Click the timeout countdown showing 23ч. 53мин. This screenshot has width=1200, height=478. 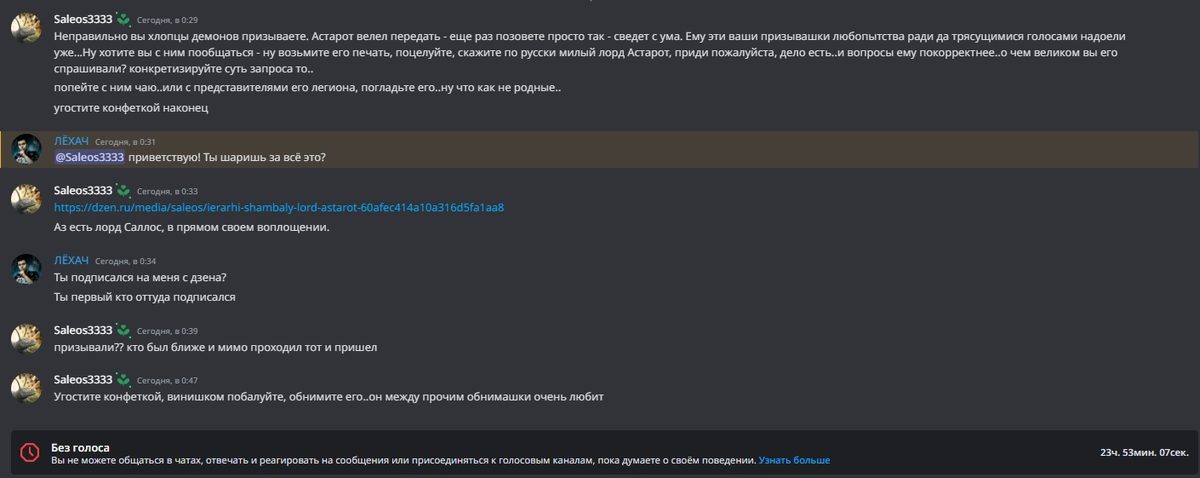click(x=1141, y=453)
